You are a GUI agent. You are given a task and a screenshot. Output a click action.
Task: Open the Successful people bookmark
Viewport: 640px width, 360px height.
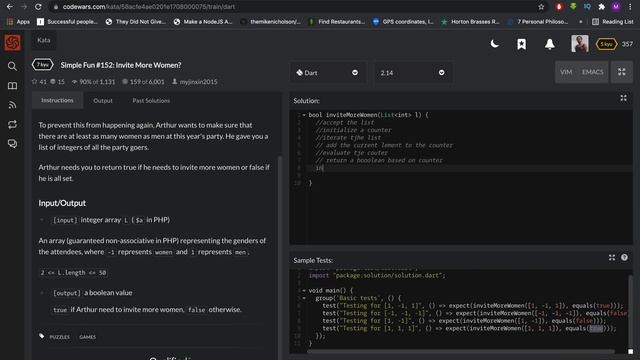67,22
